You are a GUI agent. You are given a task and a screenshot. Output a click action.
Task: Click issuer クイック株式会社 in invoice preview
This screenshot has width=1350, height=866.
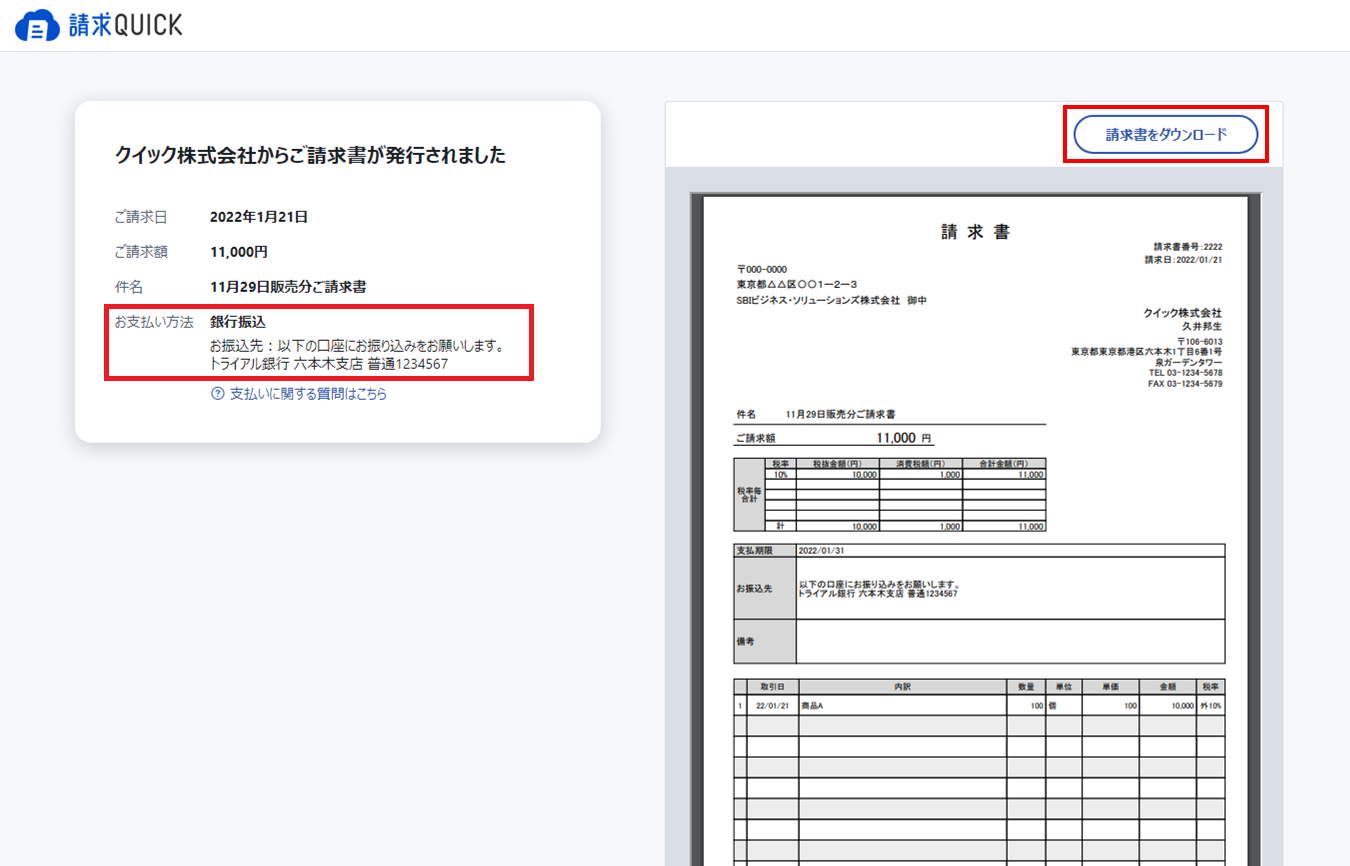click(1183, 313)
